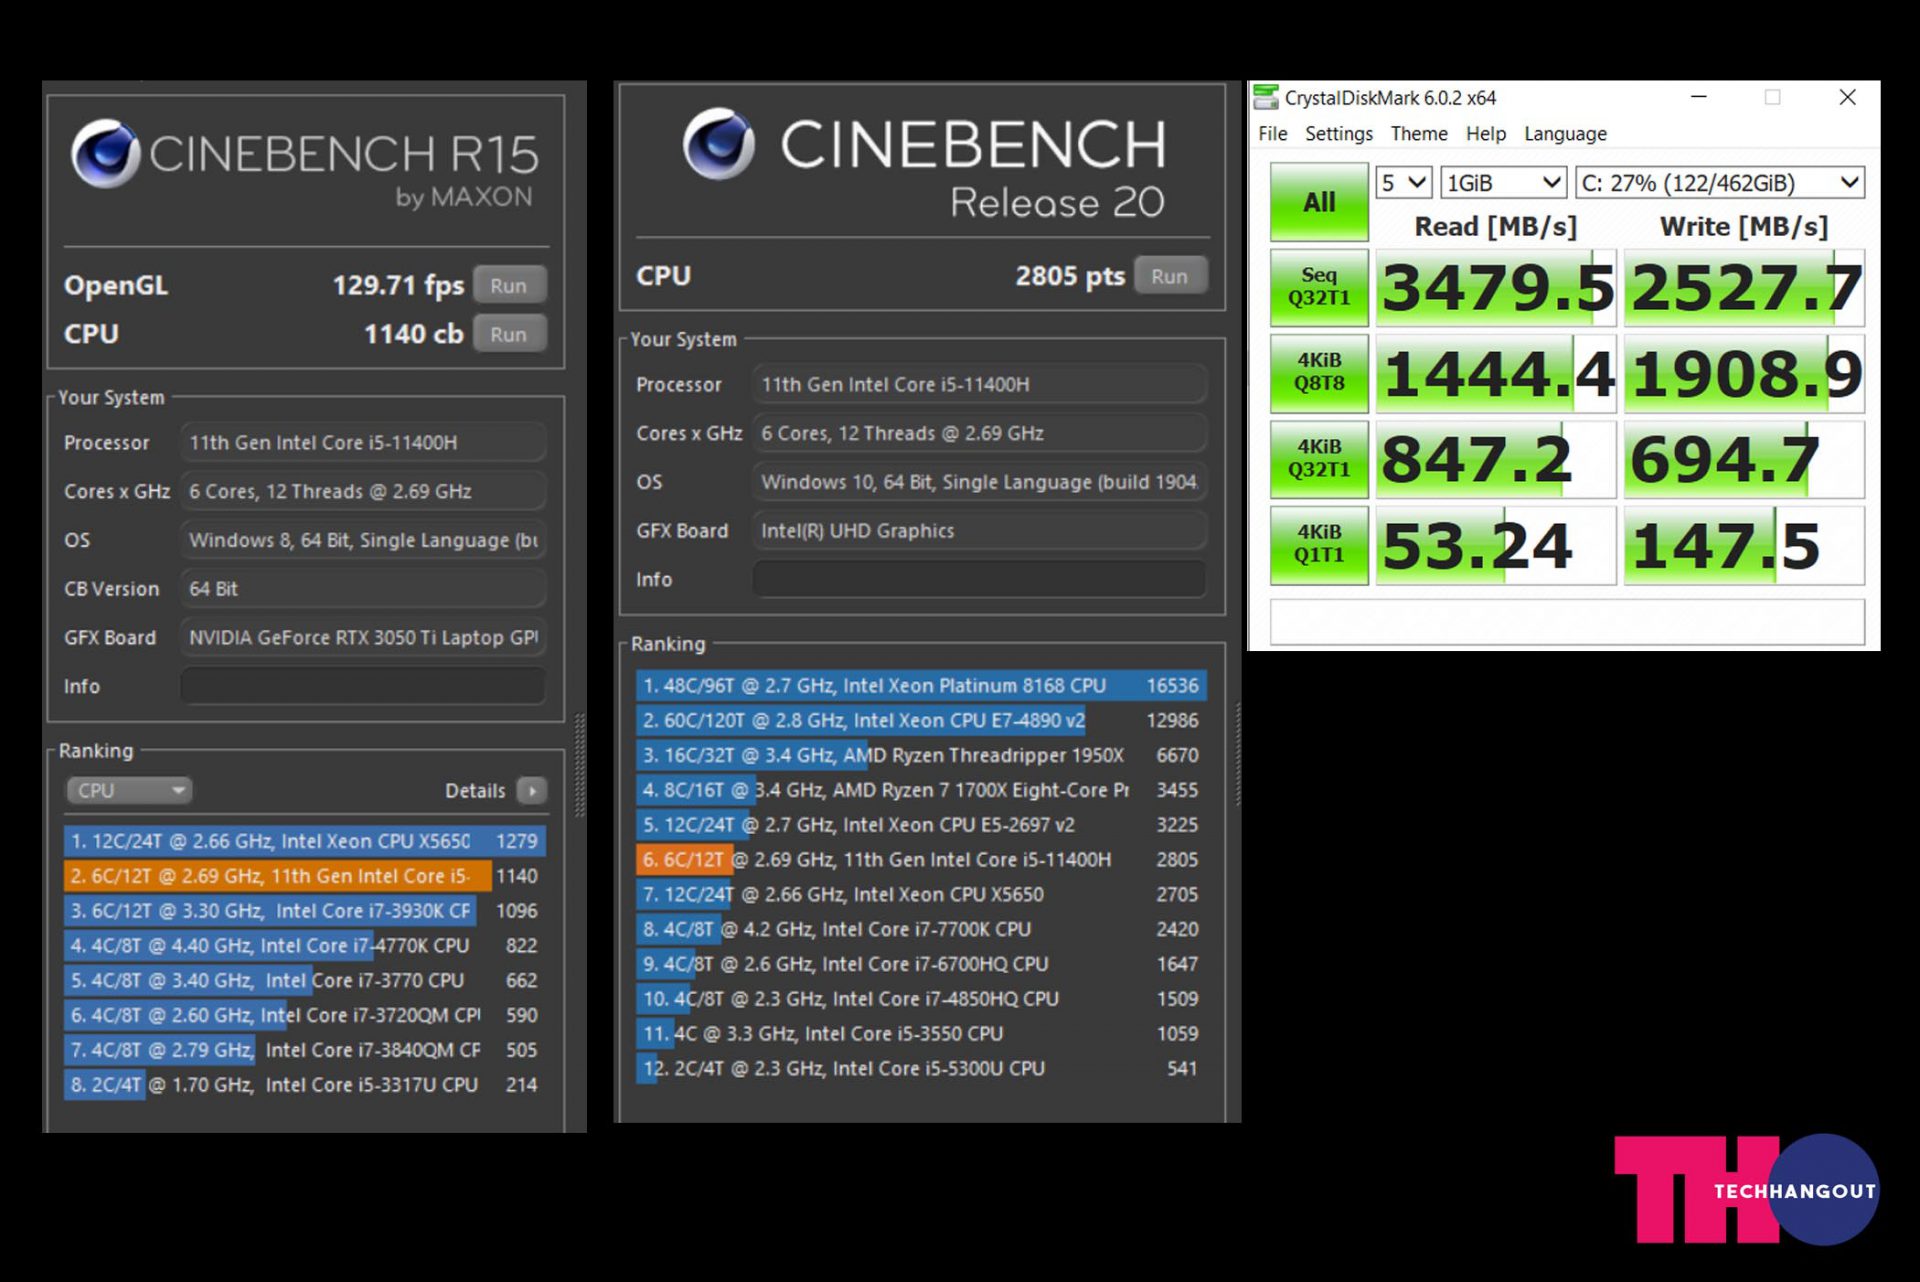The image size is (1920, 1282).
Task: Select R15 ranking row Intel Core i7-3720QM
Action: pos(304,1015)
